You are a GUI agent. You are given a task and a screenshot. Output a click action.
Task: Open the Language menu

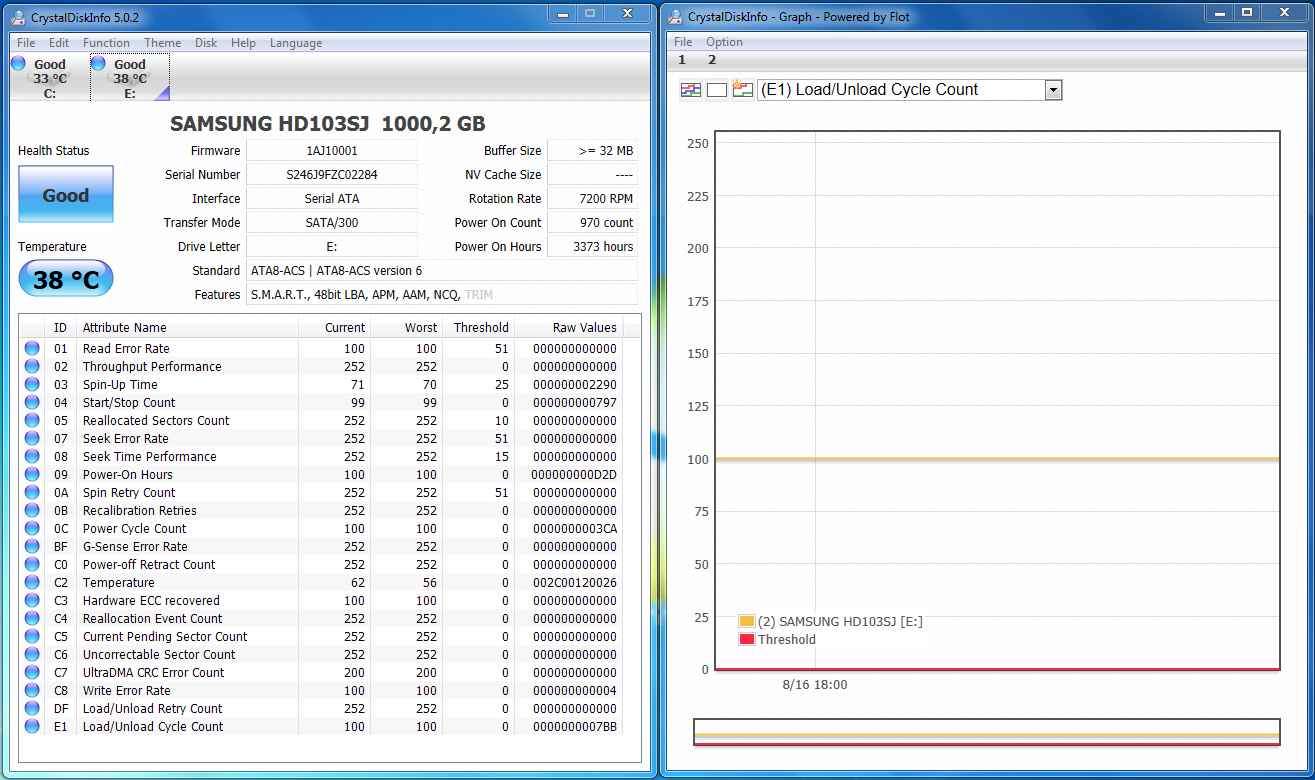pos(296,43)
